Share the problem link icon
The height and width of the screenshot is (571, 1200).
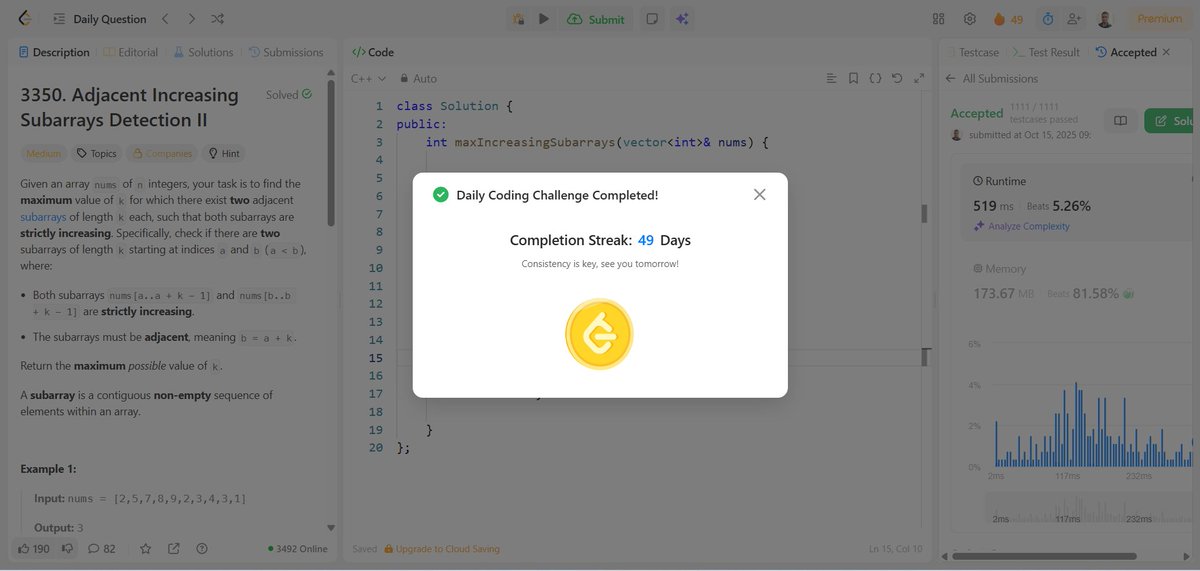(174, 548)
